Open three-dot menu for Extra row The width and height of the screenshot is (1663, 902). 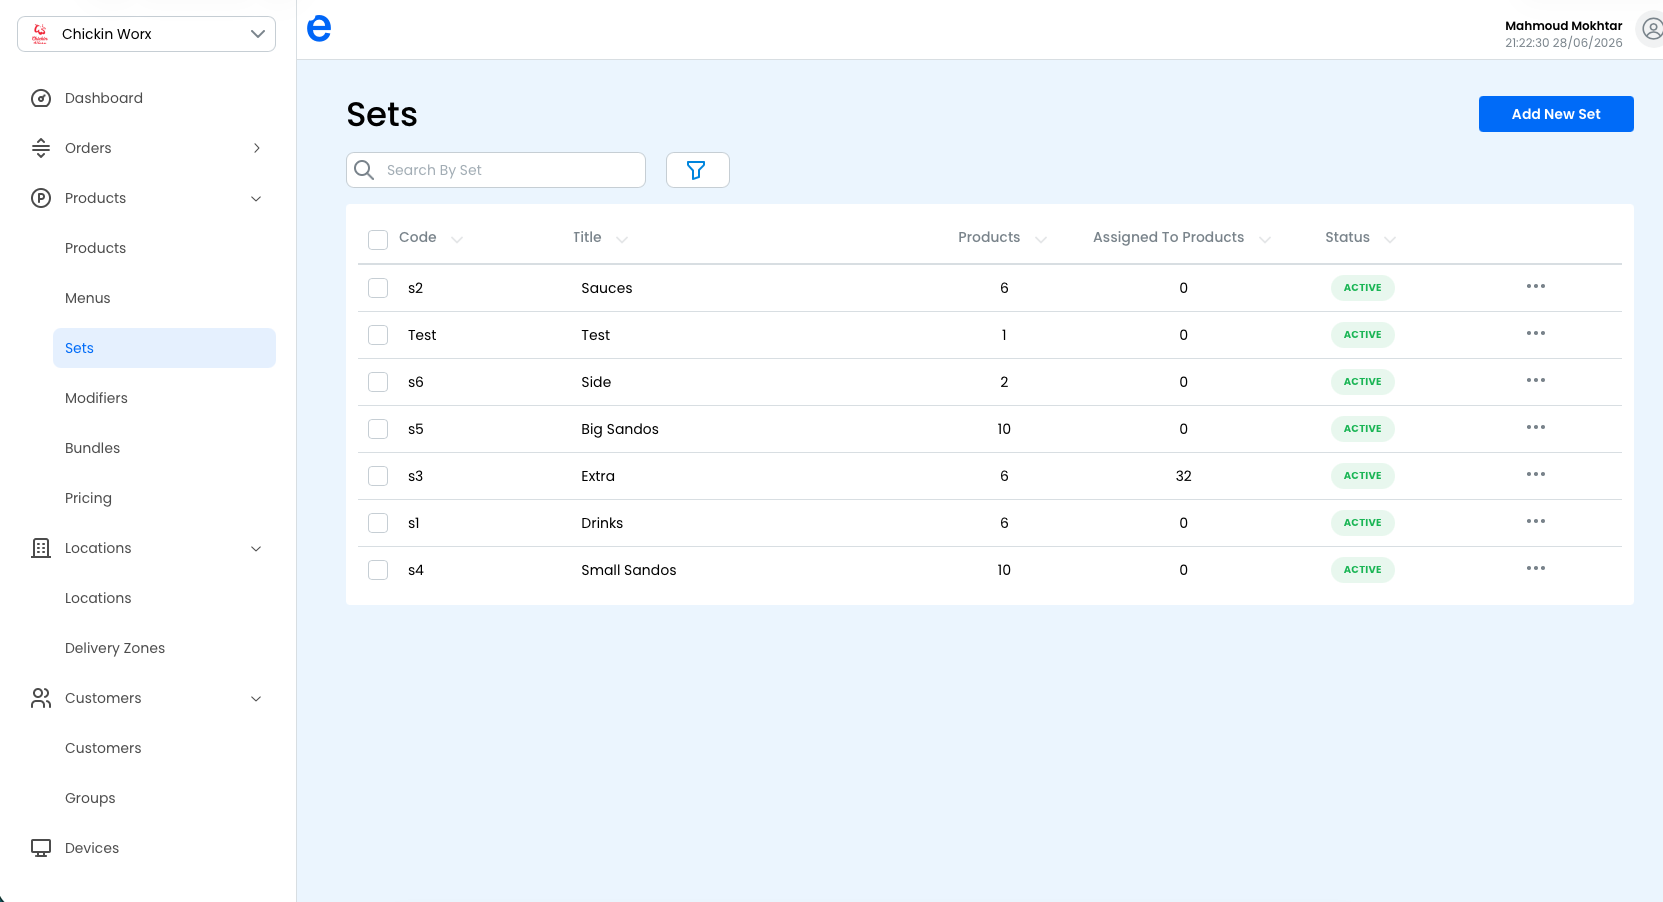pos(1536,475)
